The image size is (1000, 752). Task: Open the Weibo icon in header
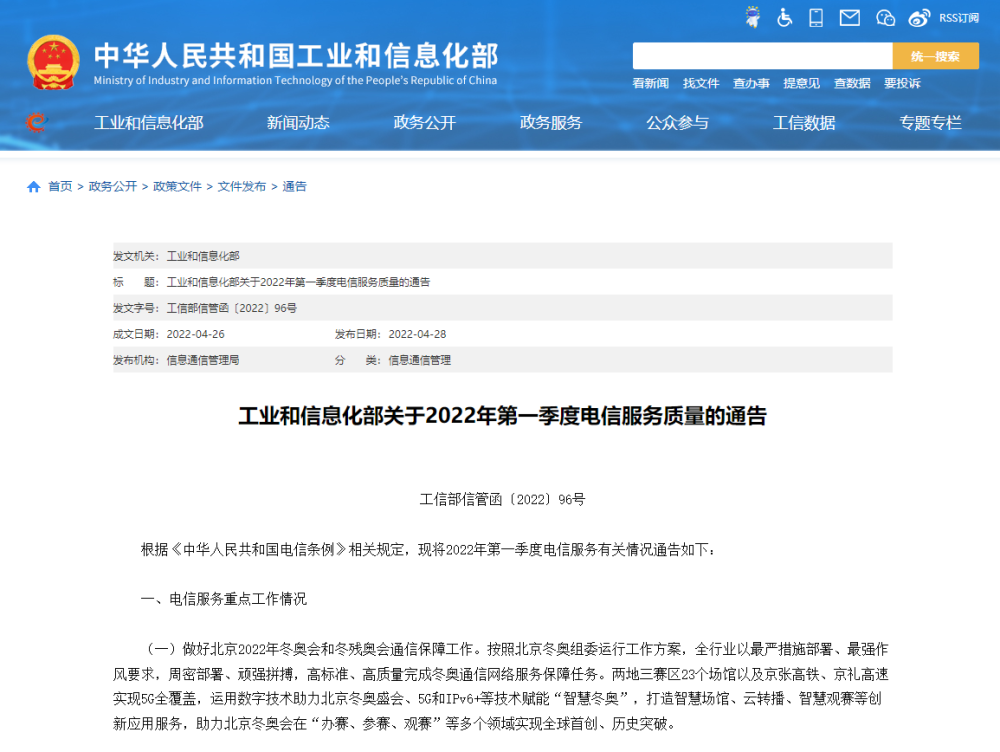pyautogui.click(x=919, y=17)
